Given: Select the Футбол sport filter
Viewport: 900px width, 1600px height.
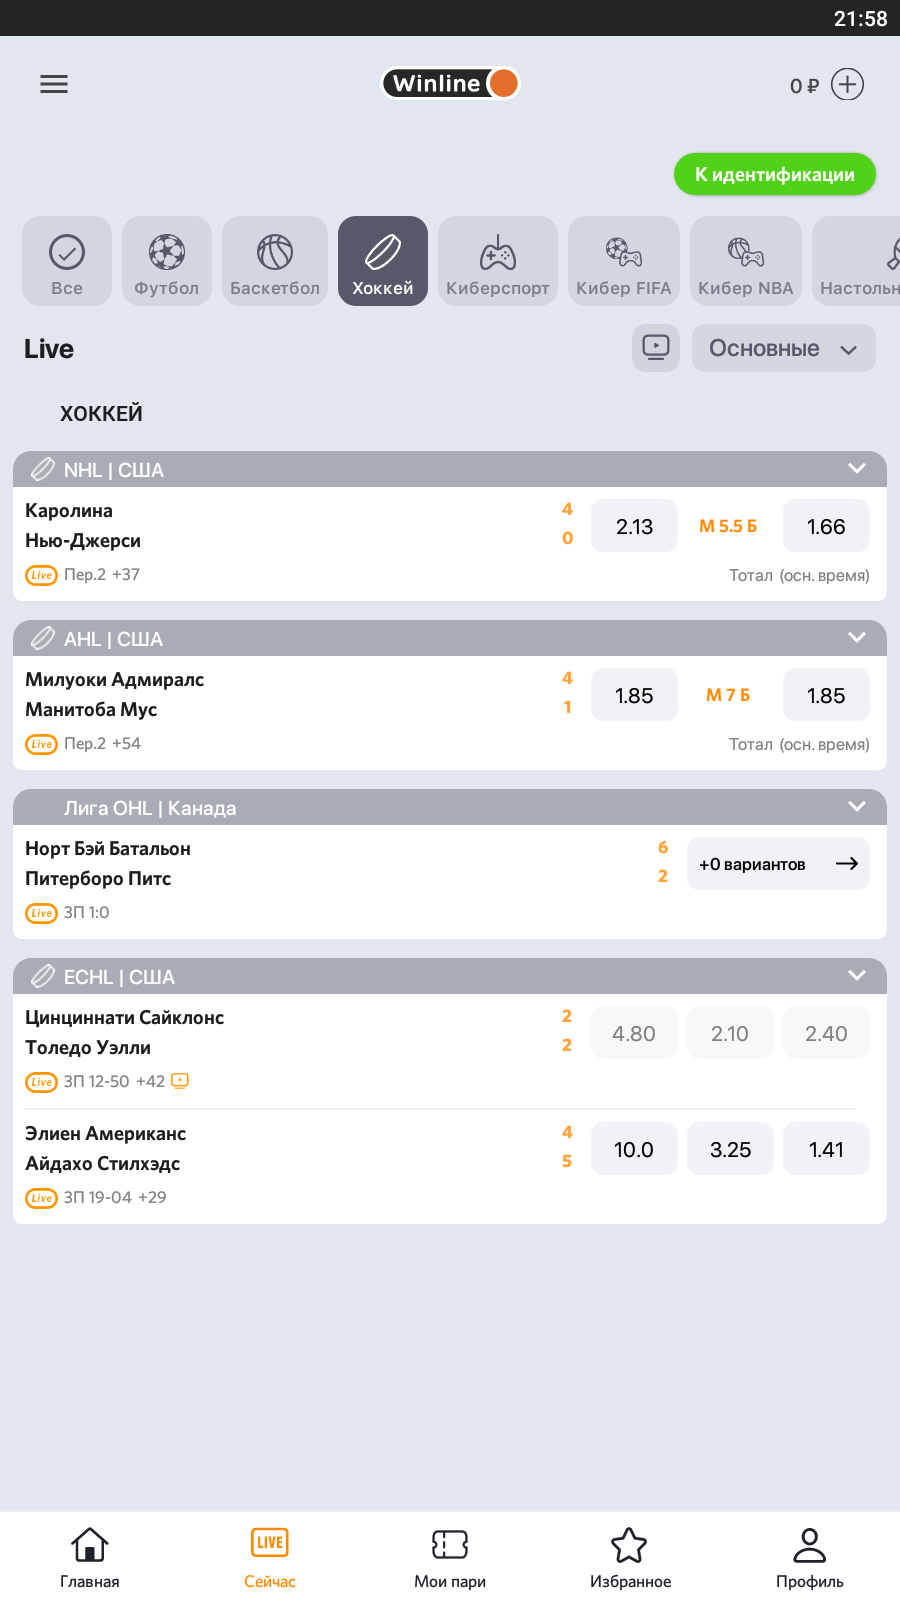Looking at the screenshot, I should pyautogui.click(x=167, y=261).
